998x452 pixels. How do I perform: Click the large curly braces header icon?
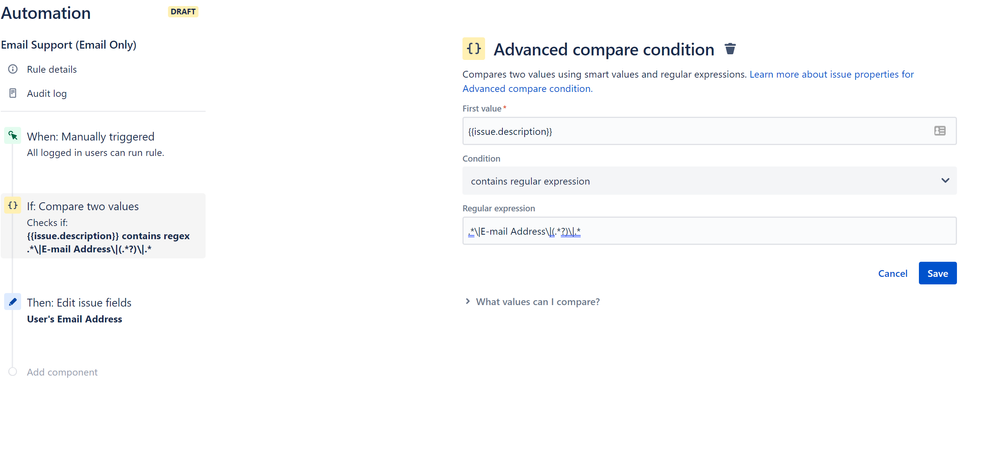(474, 49)
